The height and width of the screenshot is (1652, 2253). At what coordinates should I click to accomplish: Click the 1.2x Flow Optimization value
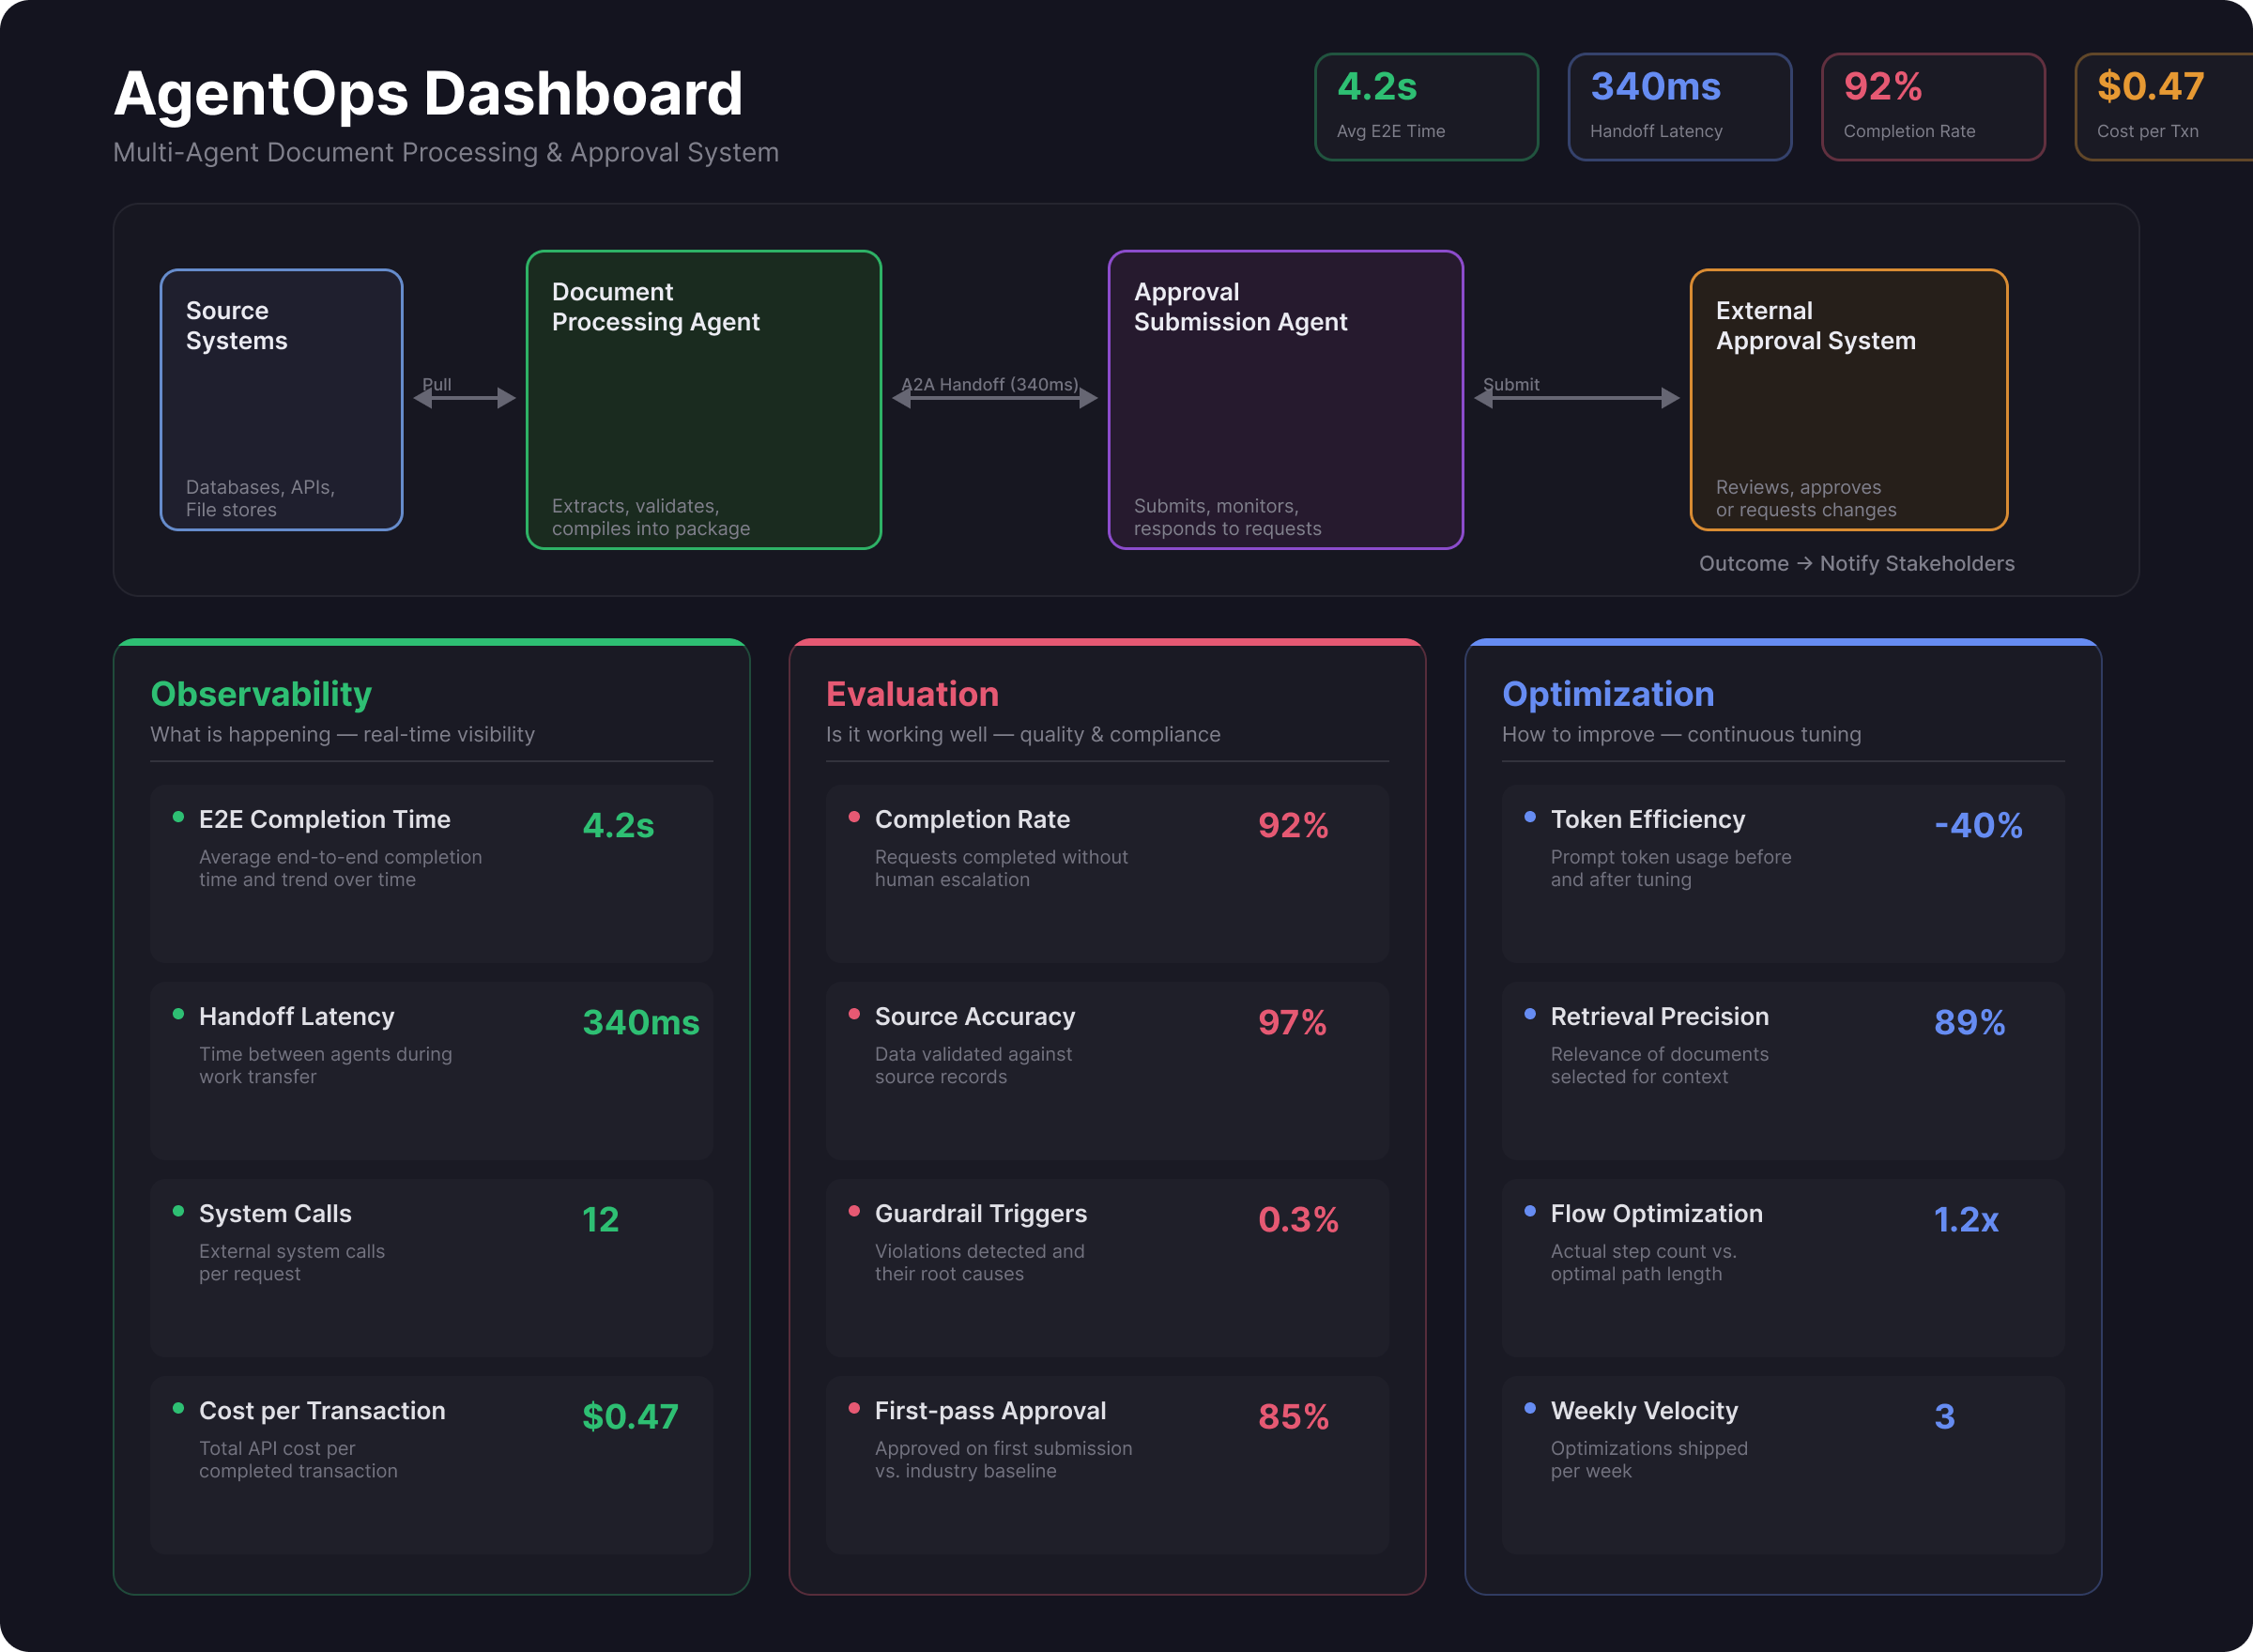[x=1966, y=1219]
